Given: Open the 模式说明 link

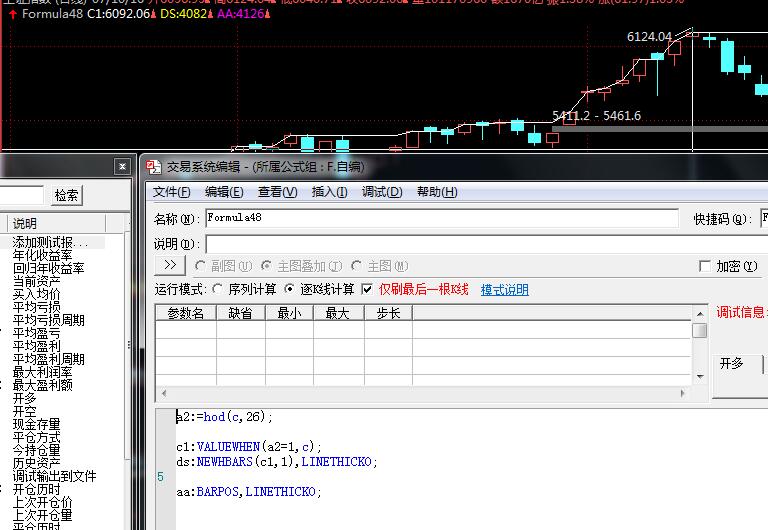Looking at the screenshot, I should tap(504, 289).
